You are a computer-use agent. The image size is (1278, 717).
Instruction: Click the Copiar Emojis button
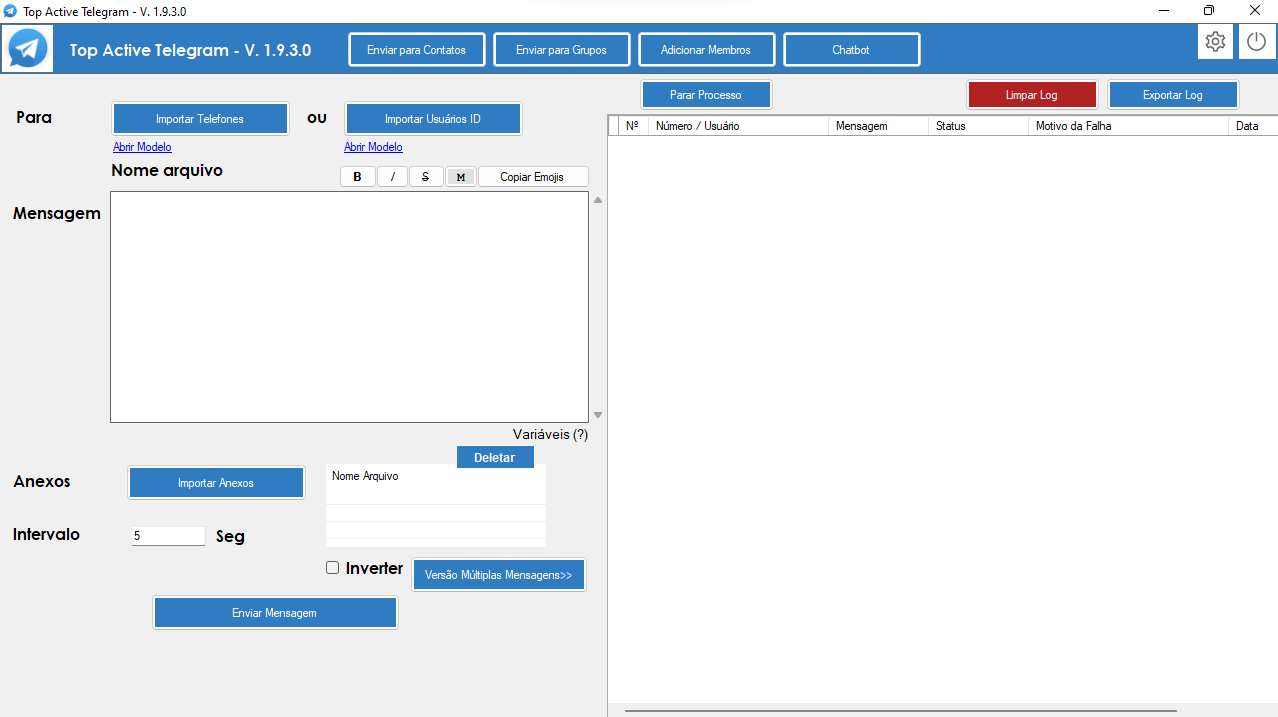(533, 177)
